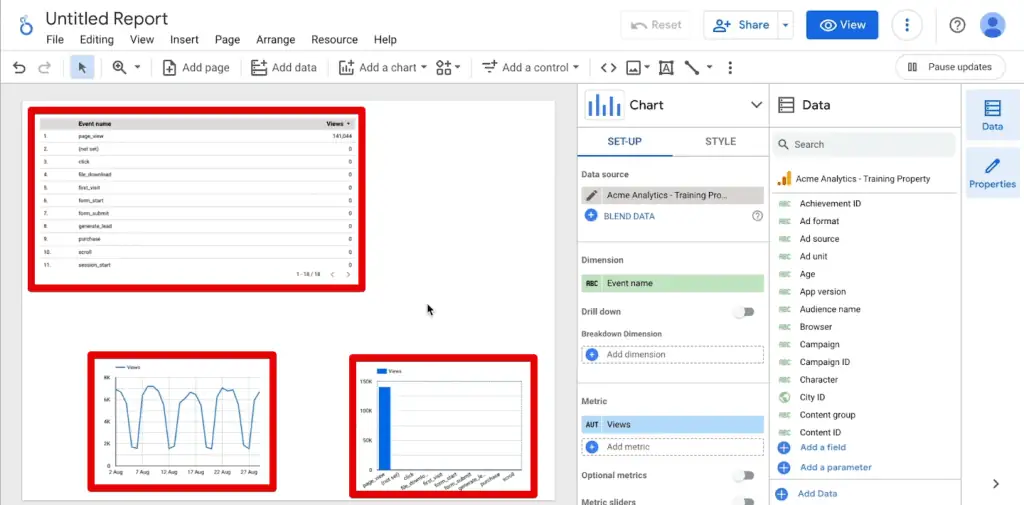Viewport: 1024px width, 505px height.
Task: Click the Pause updates button
Action: [x=950, y=67]
